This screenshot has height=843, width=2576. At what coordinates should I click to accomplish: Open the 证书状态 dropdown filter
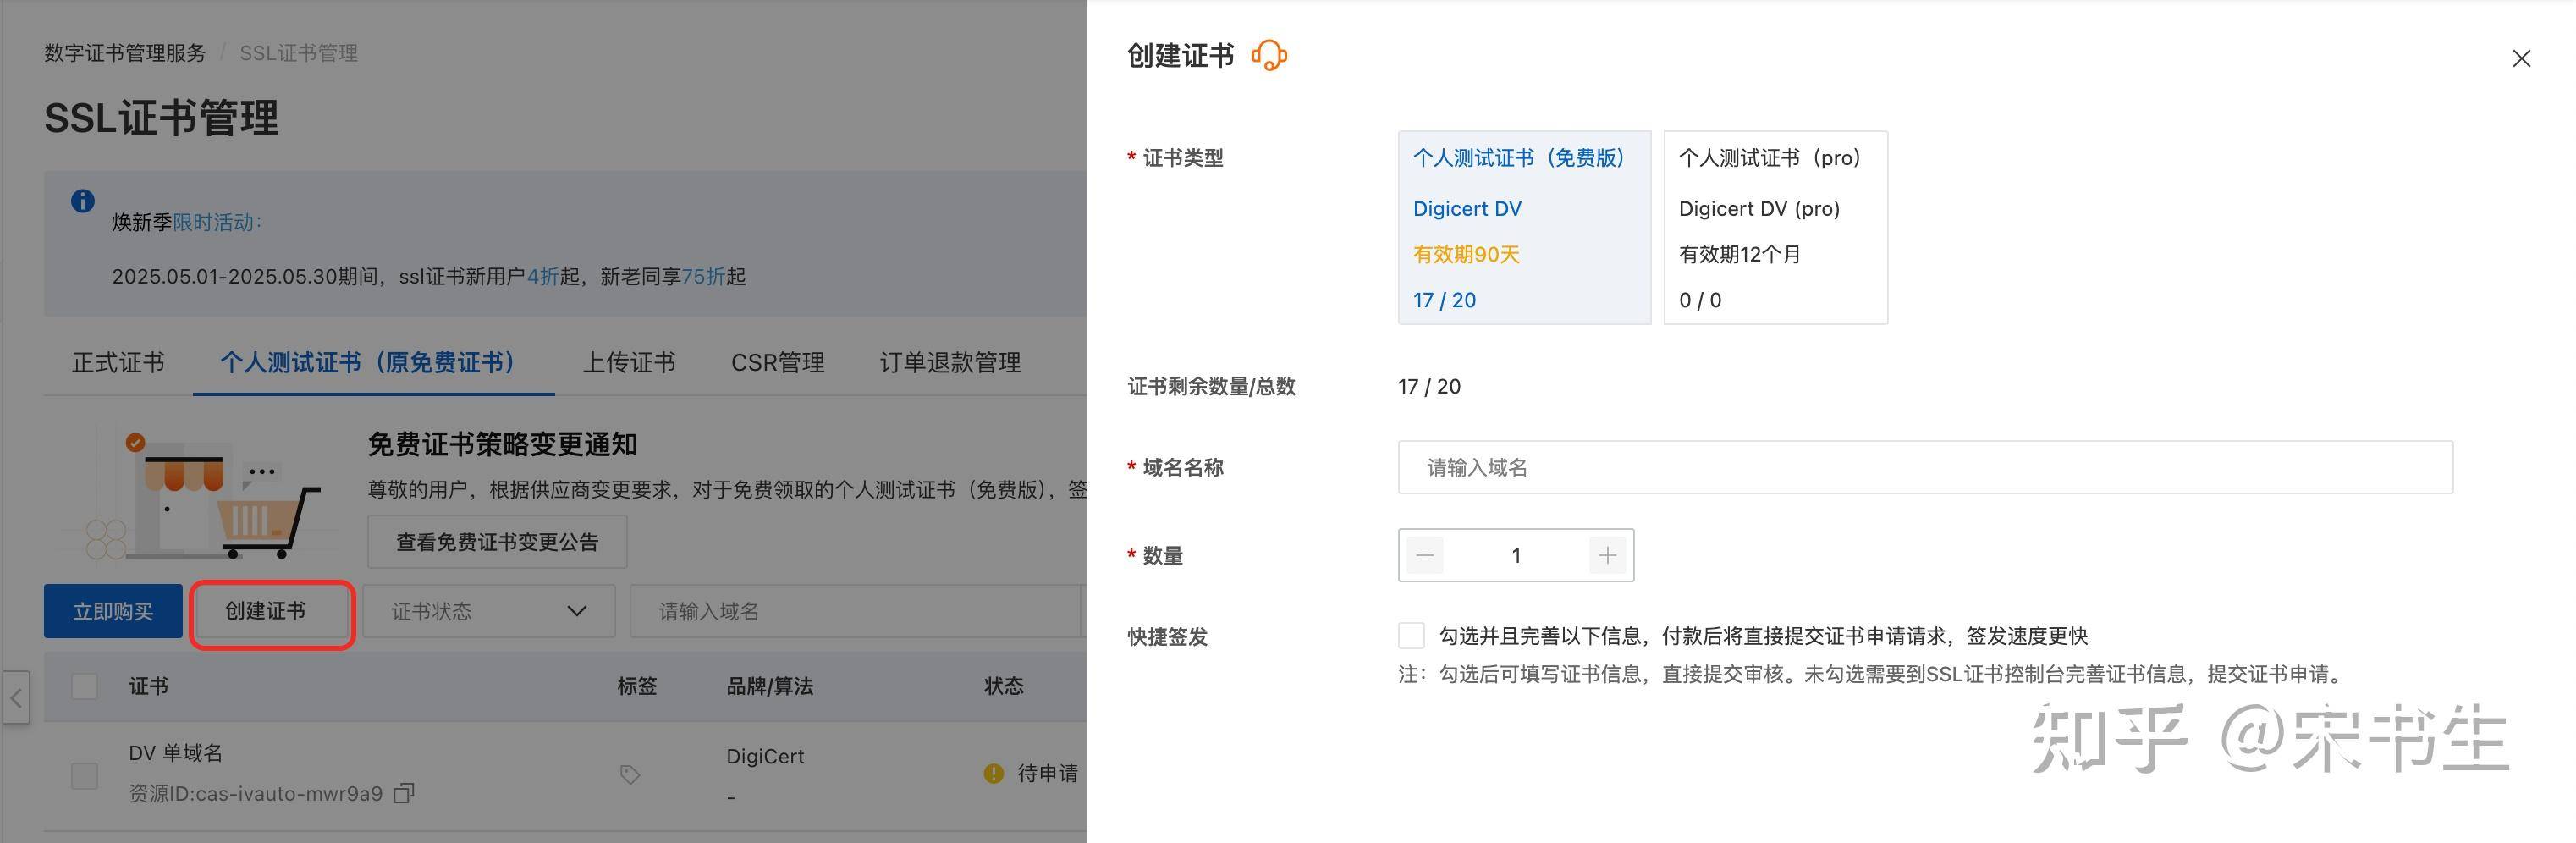(x=489, y=611)
